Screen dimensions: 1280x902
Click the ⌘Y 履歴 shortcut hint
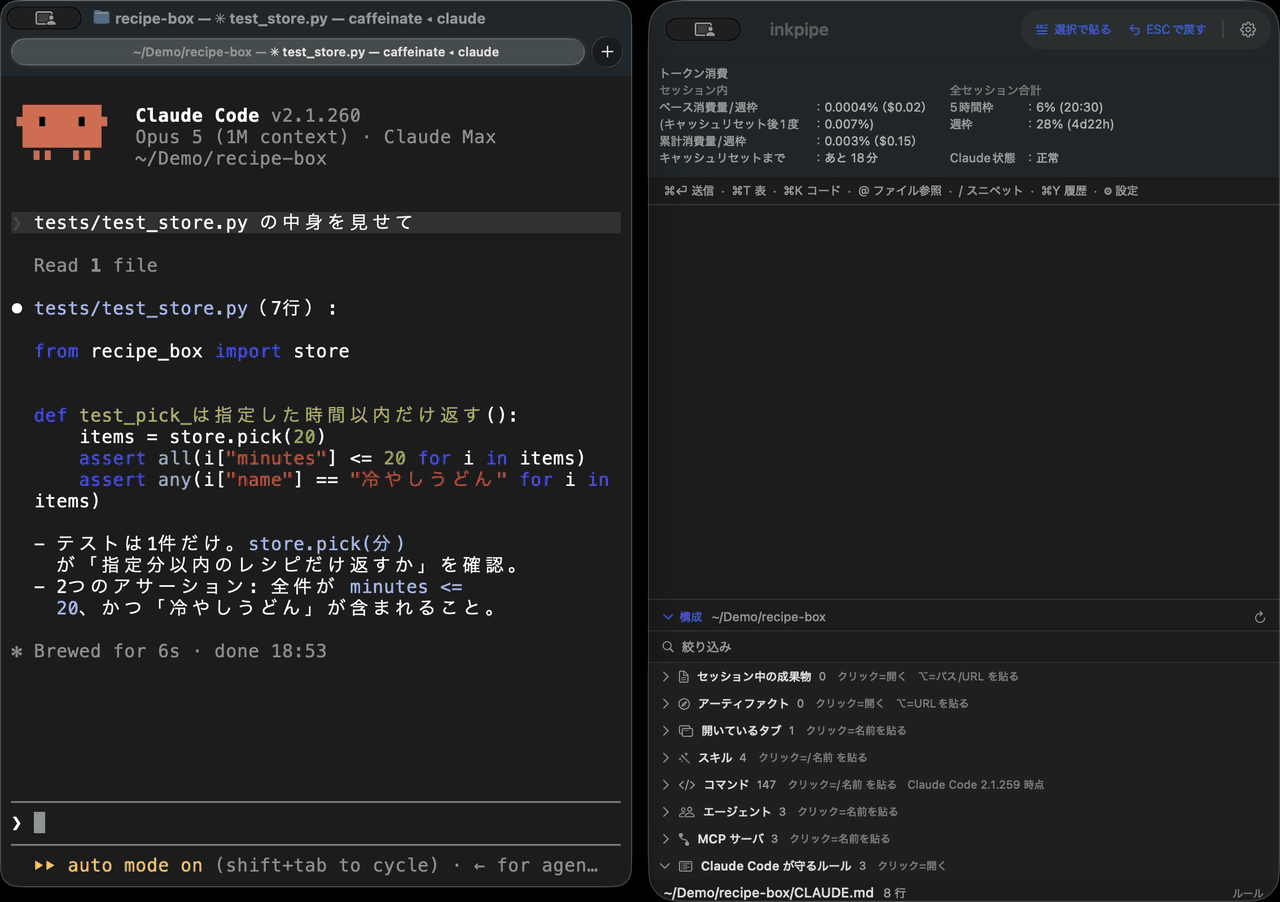1064,191
